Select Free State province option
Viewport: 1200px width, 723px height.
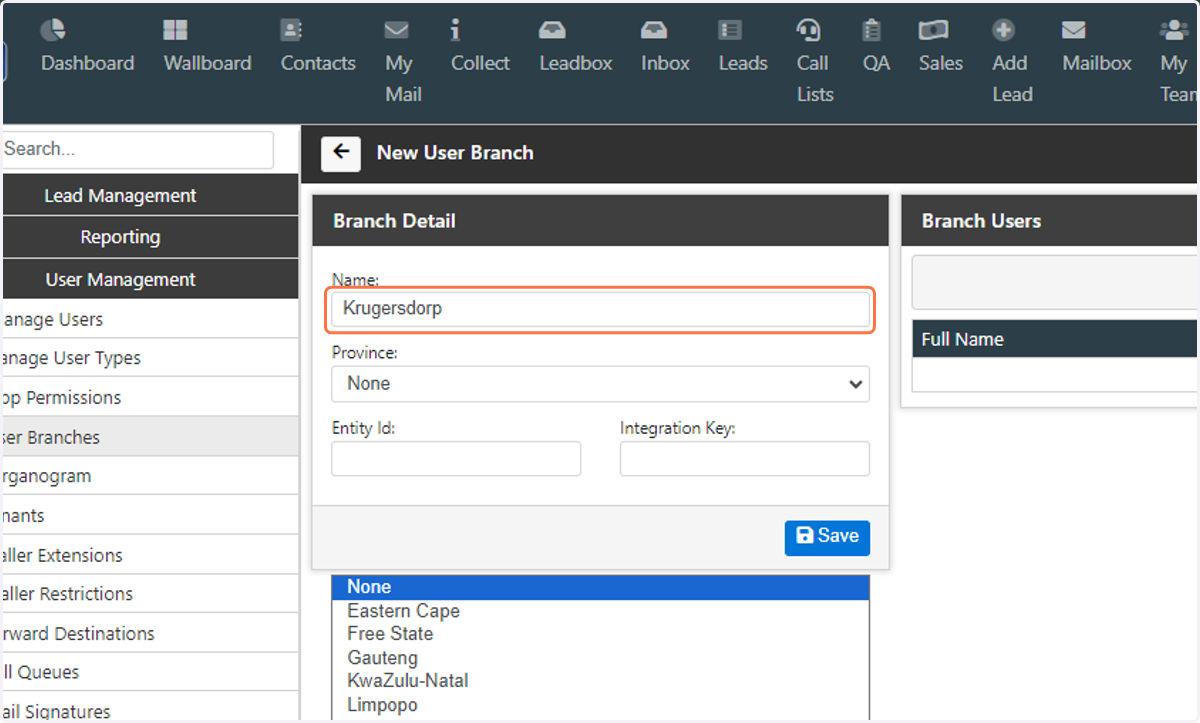pyautogui.click(x=600, y=634)
